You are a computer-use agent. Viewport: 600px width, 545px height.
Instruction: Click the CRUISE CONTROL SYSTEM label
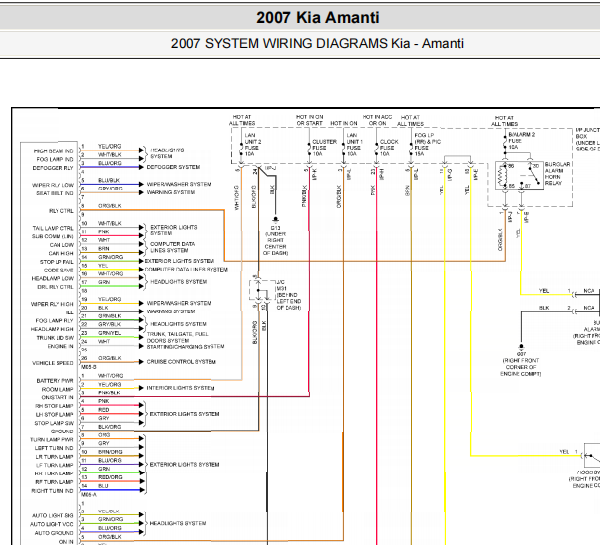tap(181, 362)
